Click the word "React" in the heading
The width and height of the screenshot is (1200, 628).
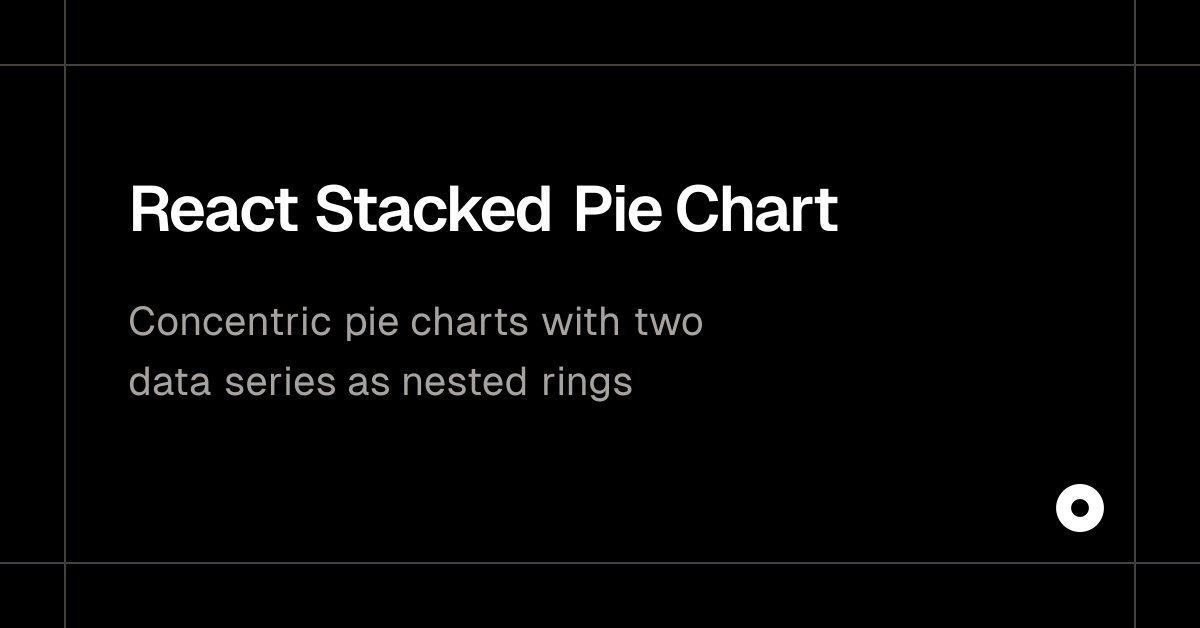click(x=213, y=210)
